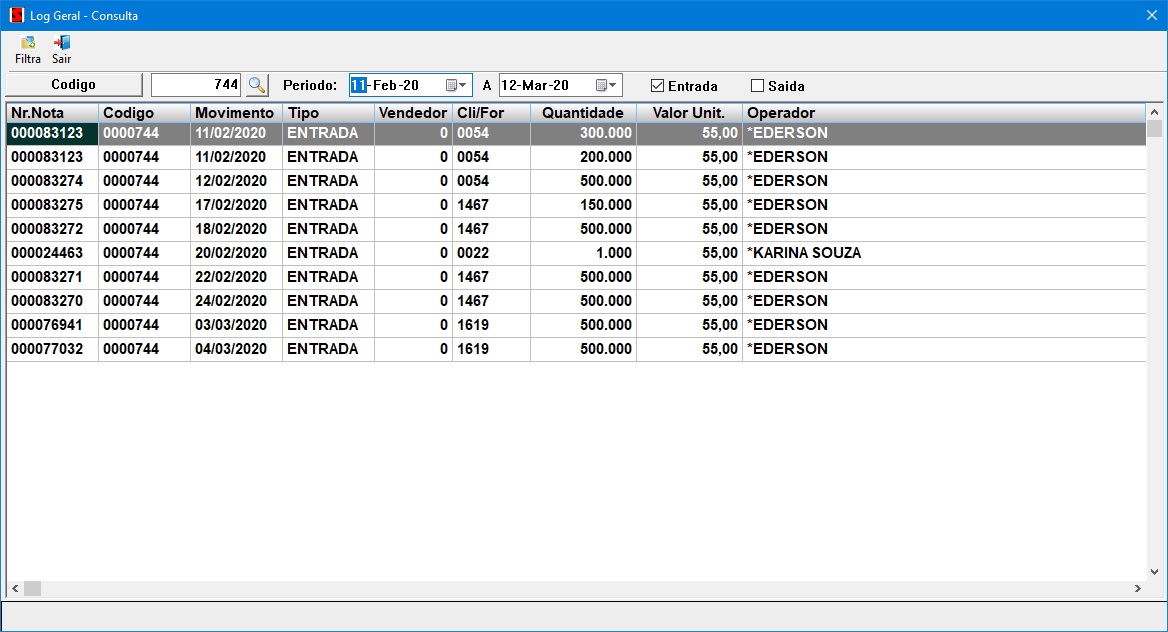
Task: Enable the Saida checkbox
Action: (x=757, y=86)
